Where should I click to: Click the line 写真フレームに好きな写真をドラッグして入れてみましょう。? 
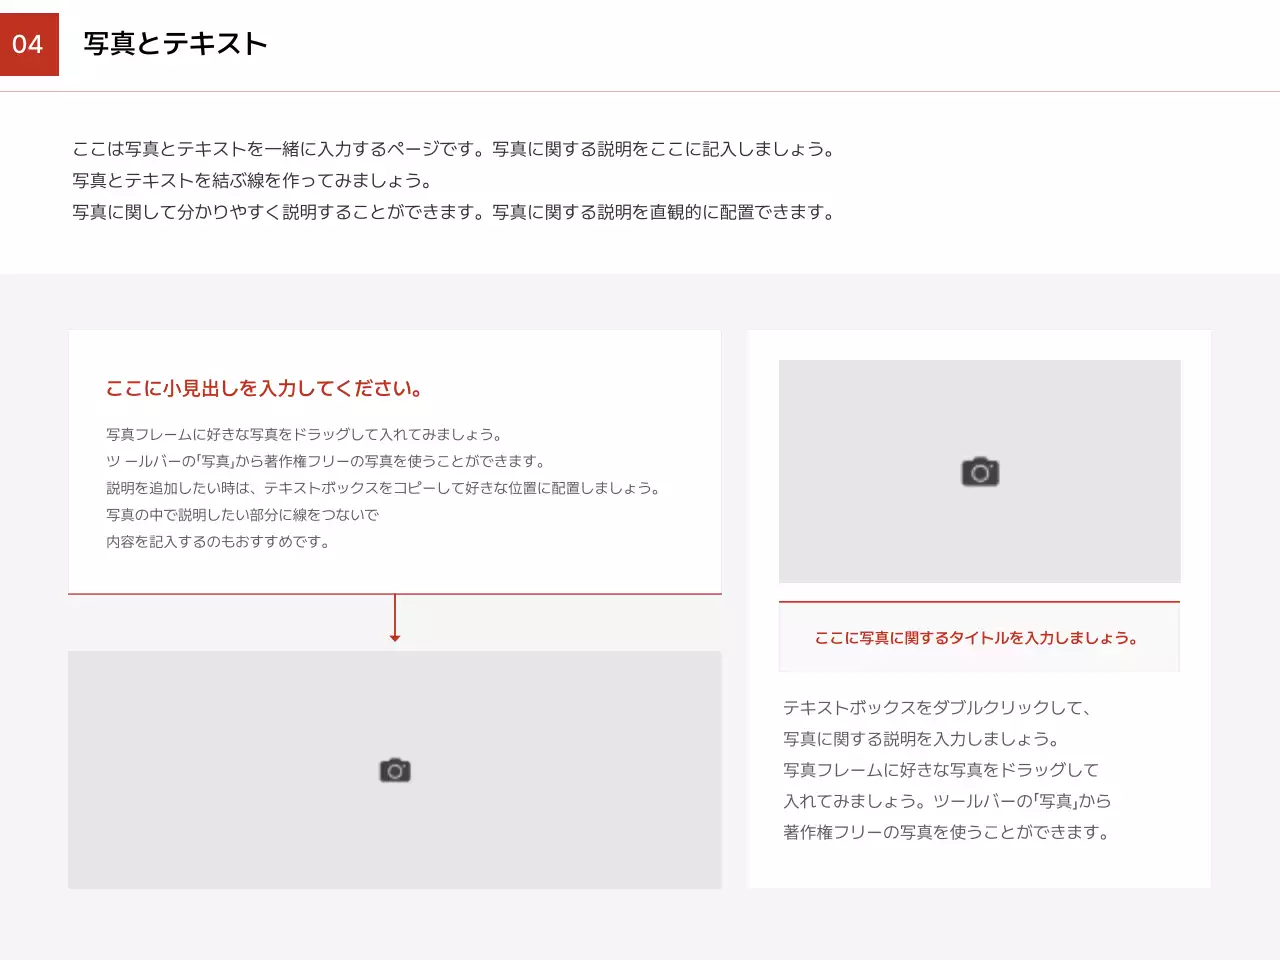(x=304, y=434)
